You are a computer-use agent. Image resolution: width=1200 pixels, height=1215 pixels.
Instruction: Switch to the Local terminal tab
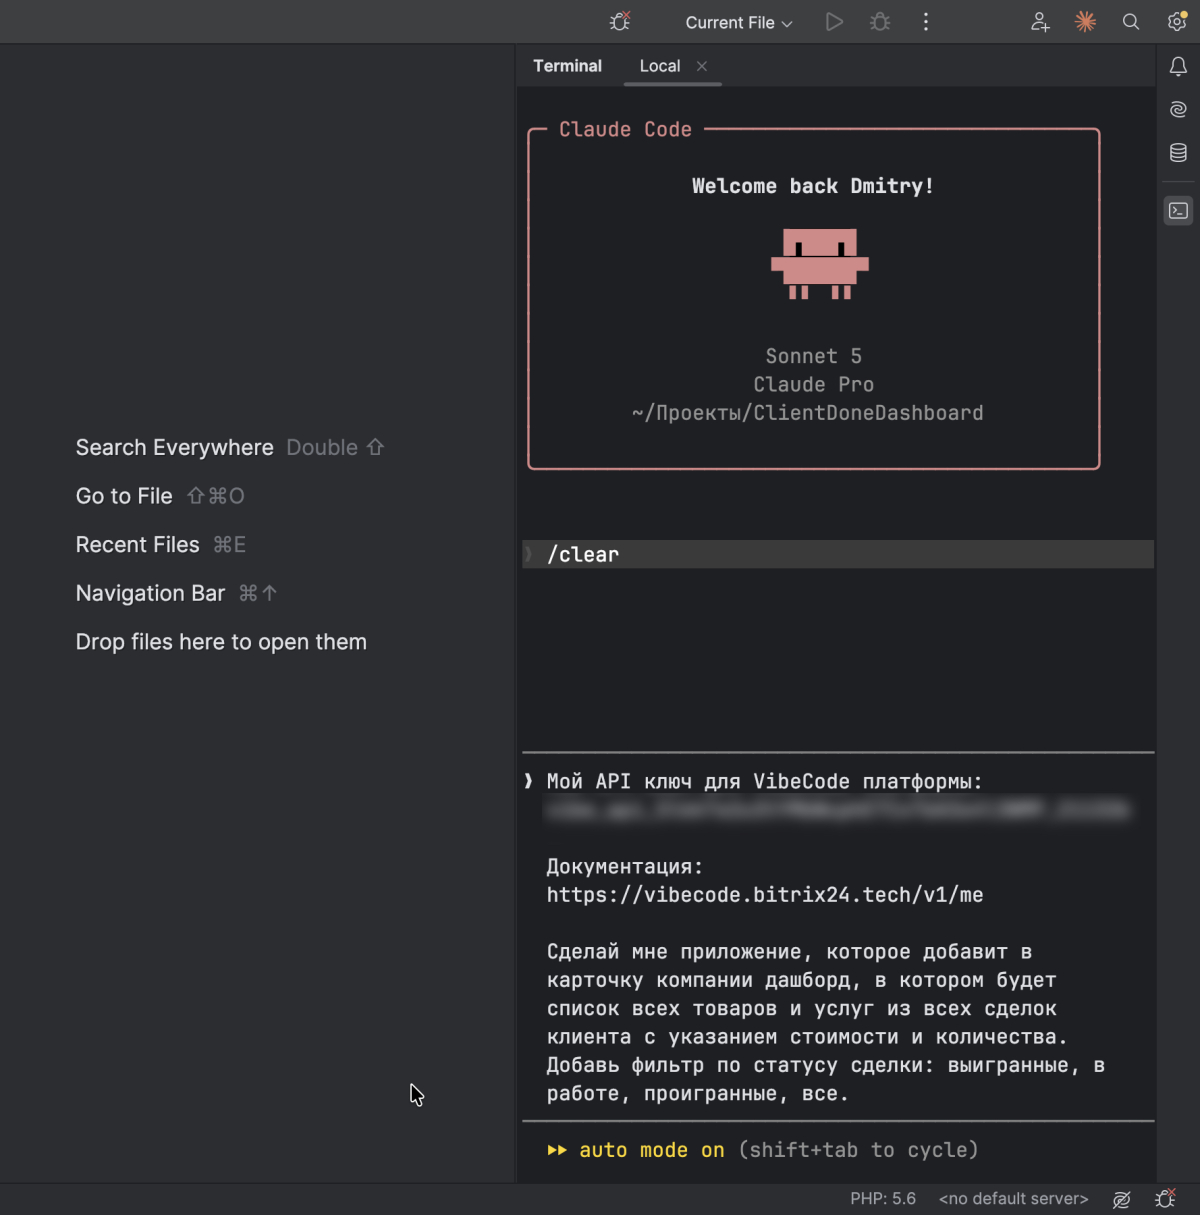click(x=659, y=66)
